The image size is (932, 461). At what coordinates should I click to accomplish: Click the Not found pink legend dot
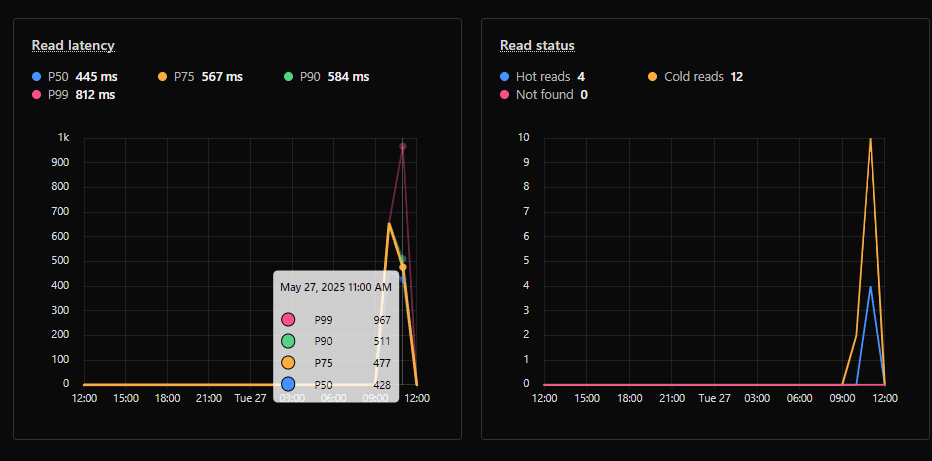point(505,94)
